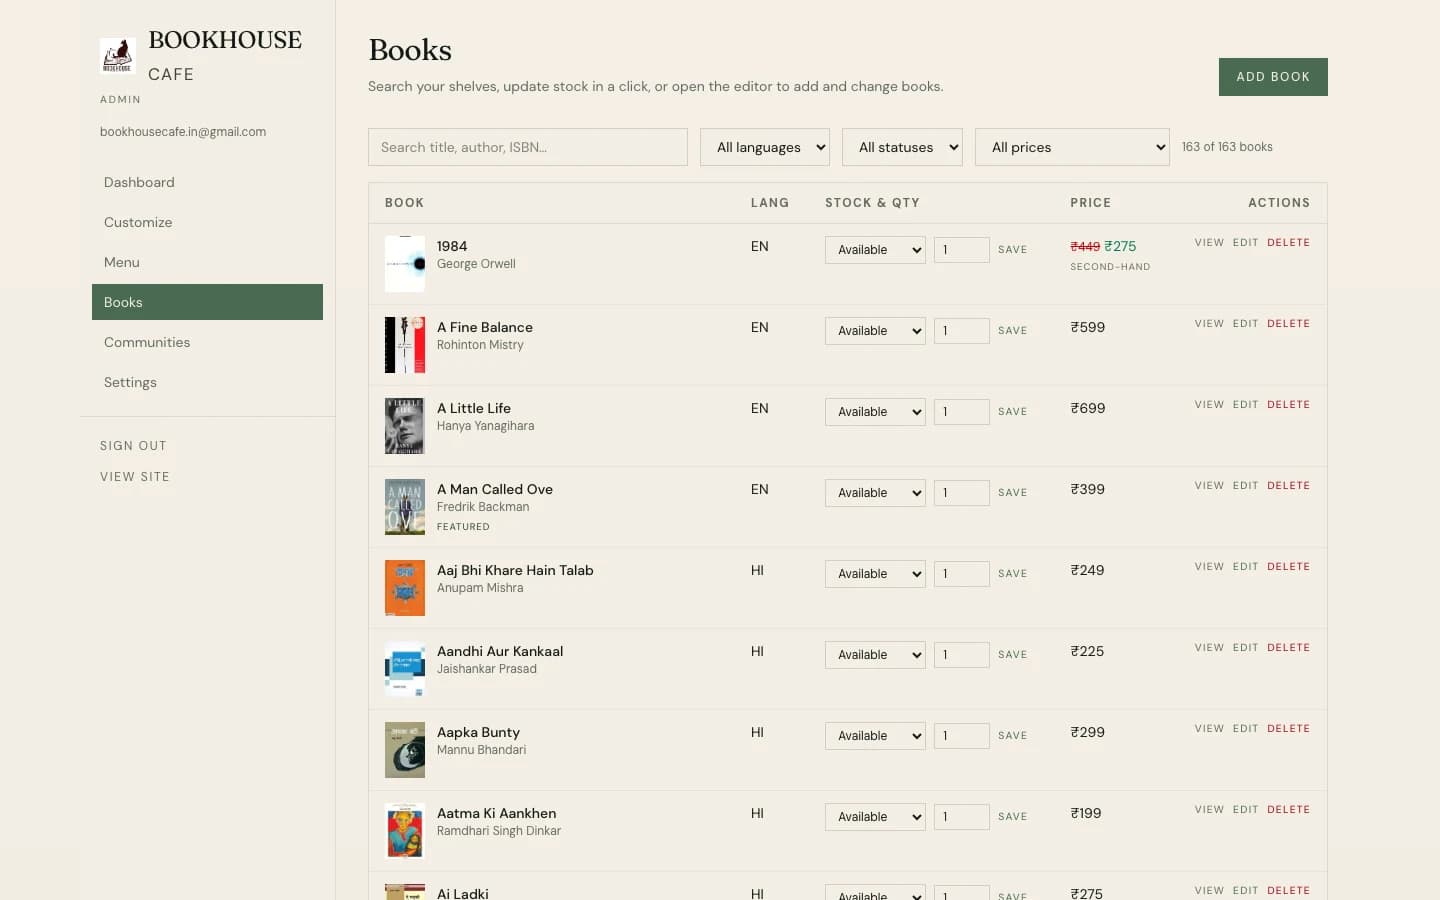Save stock for A Fine Balance
This screenshot has height=900, width=1440.
pyautogui.click(x=1012, y=331)
